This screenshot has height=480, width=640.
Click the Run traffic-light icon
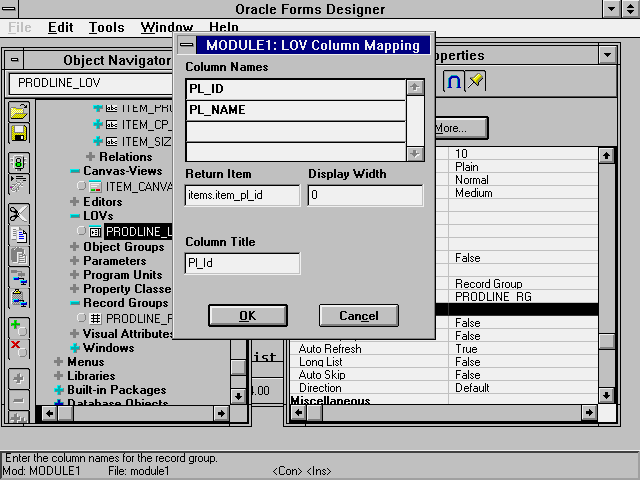(x=19, y=163)
